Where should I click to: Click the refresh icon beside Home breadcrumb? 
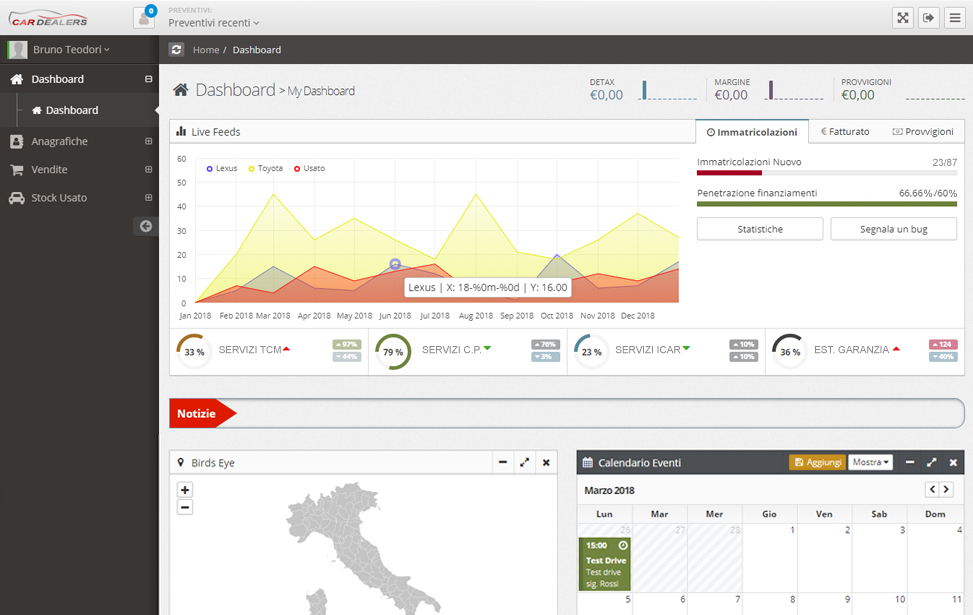tap(176, 50)
